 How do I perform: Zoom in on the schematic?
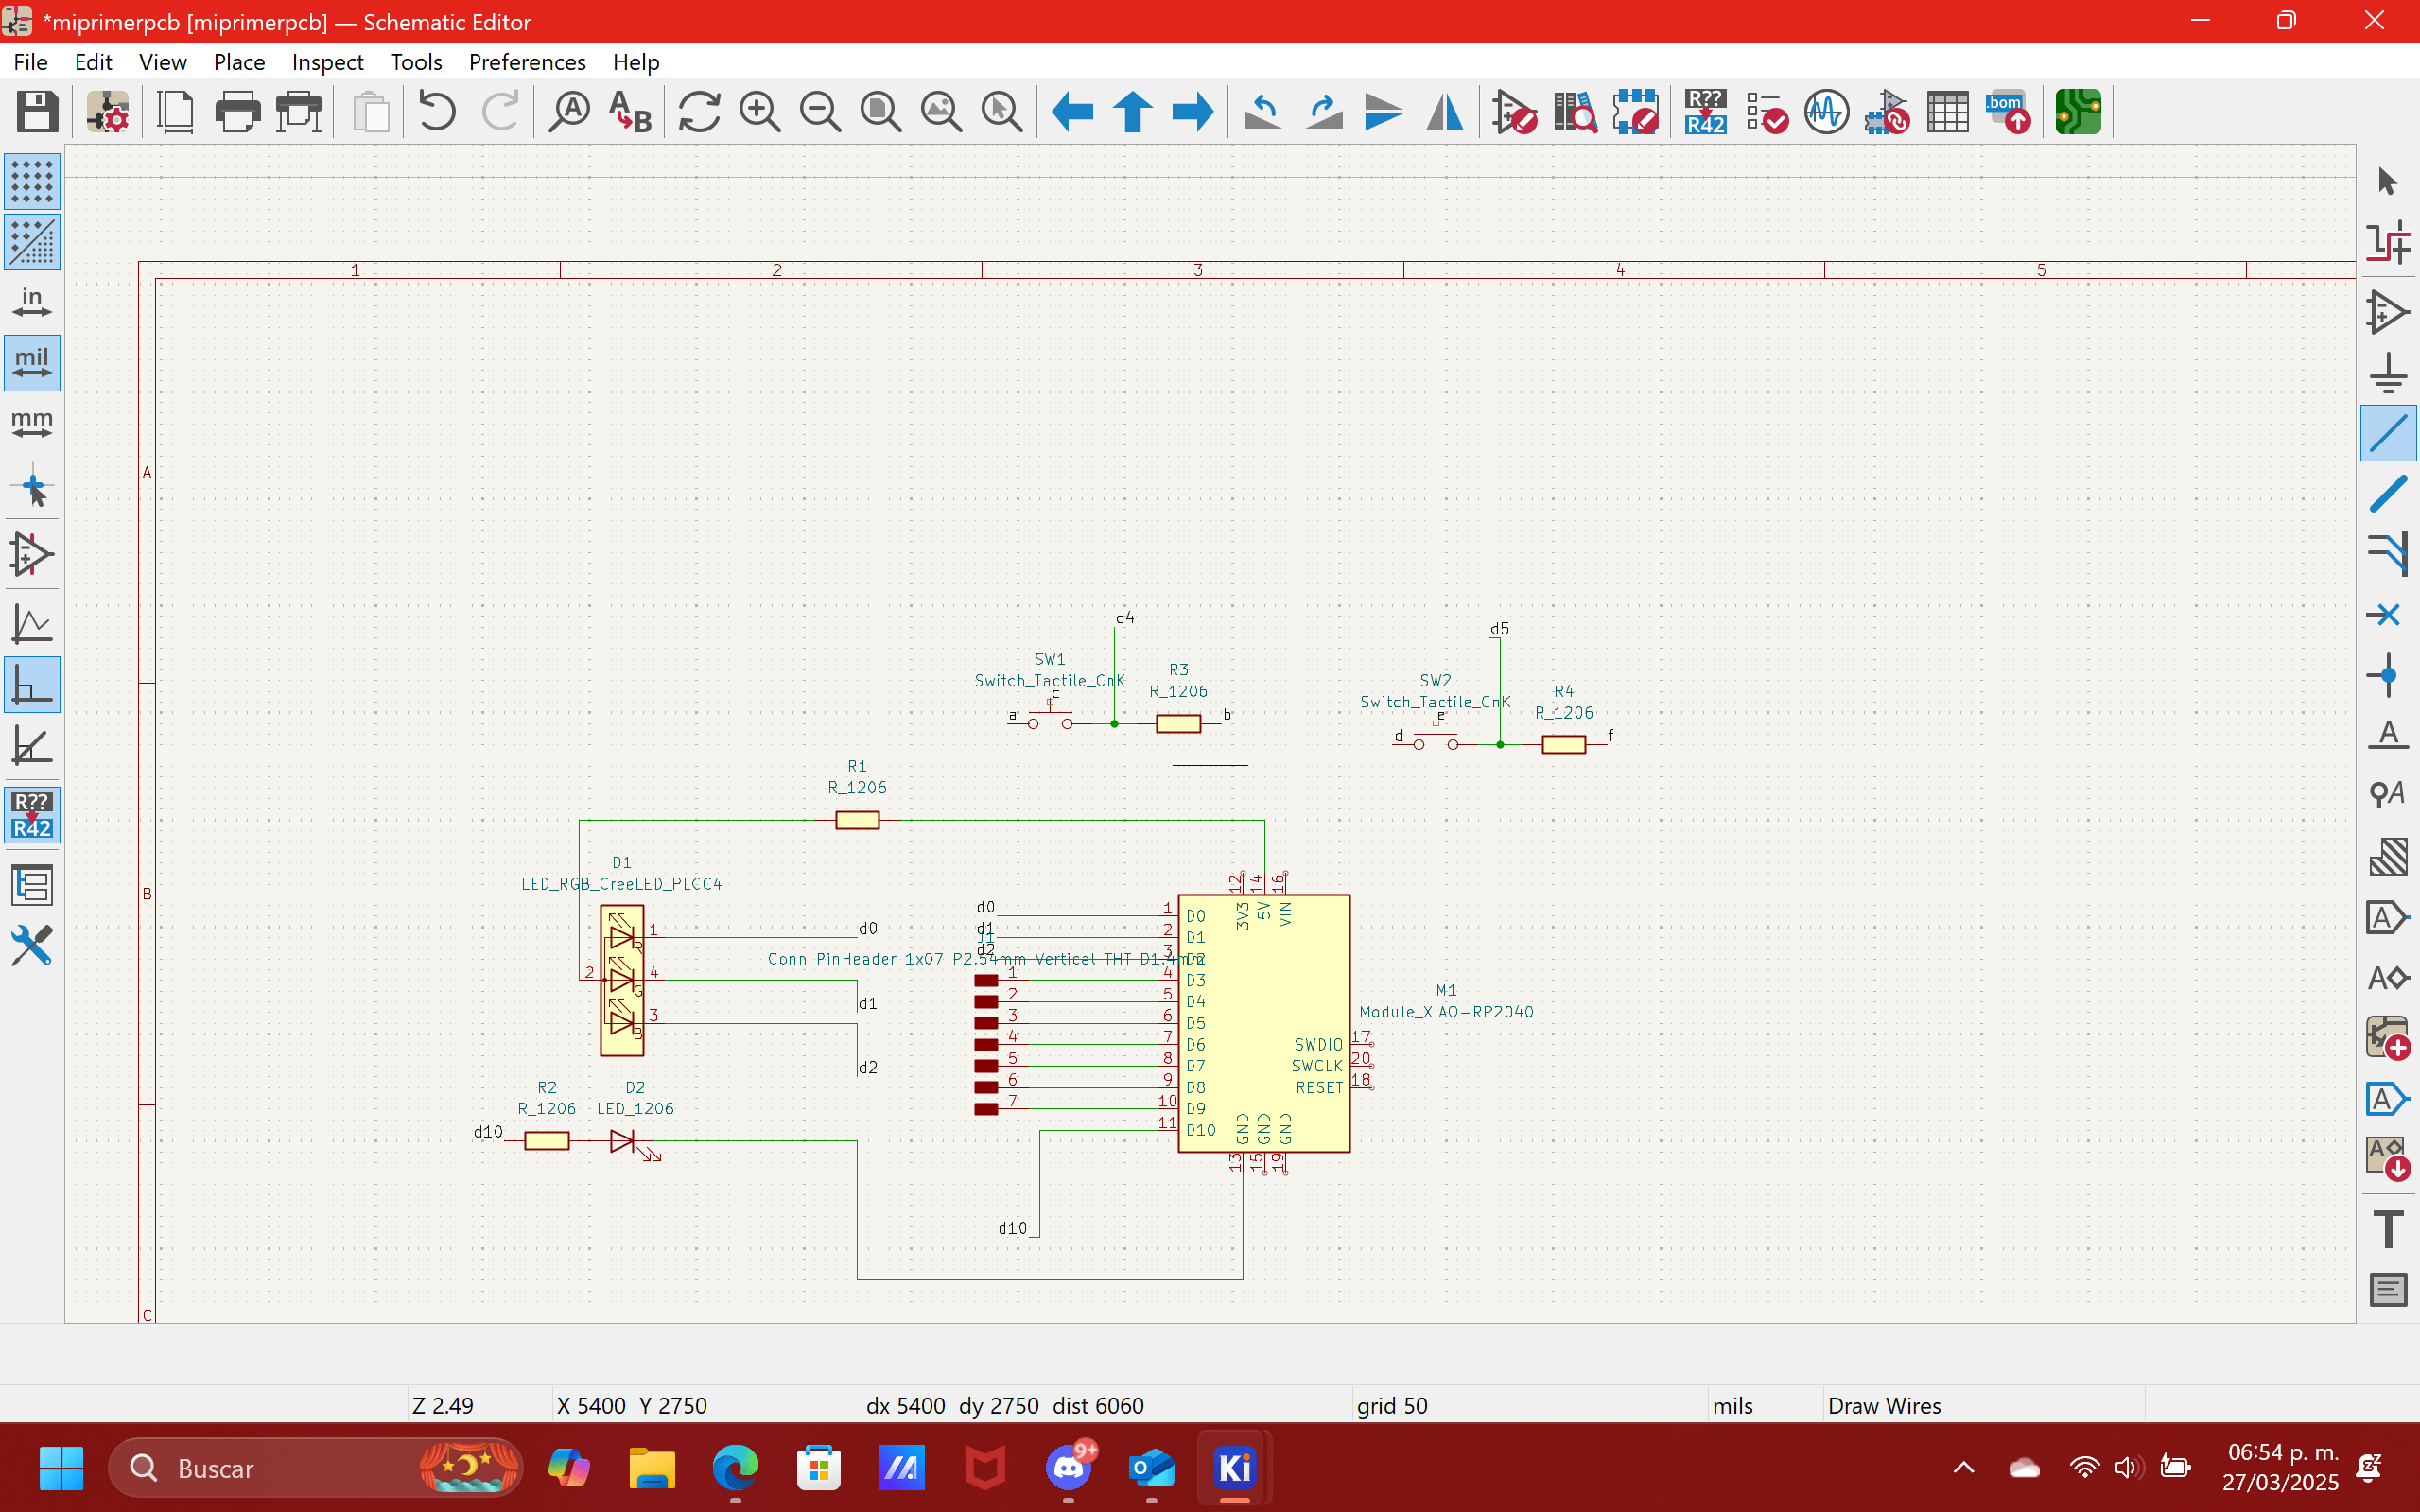click(759, 111)
